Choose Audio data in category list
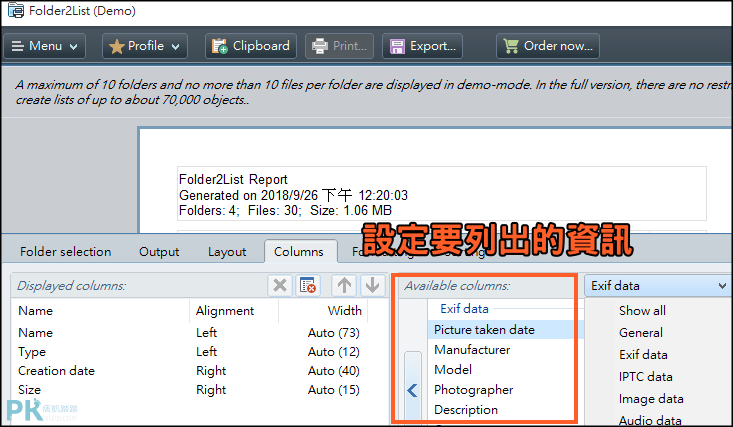This screenshot has height=427, width=733. pyautogui.click(x=650, y=420)
